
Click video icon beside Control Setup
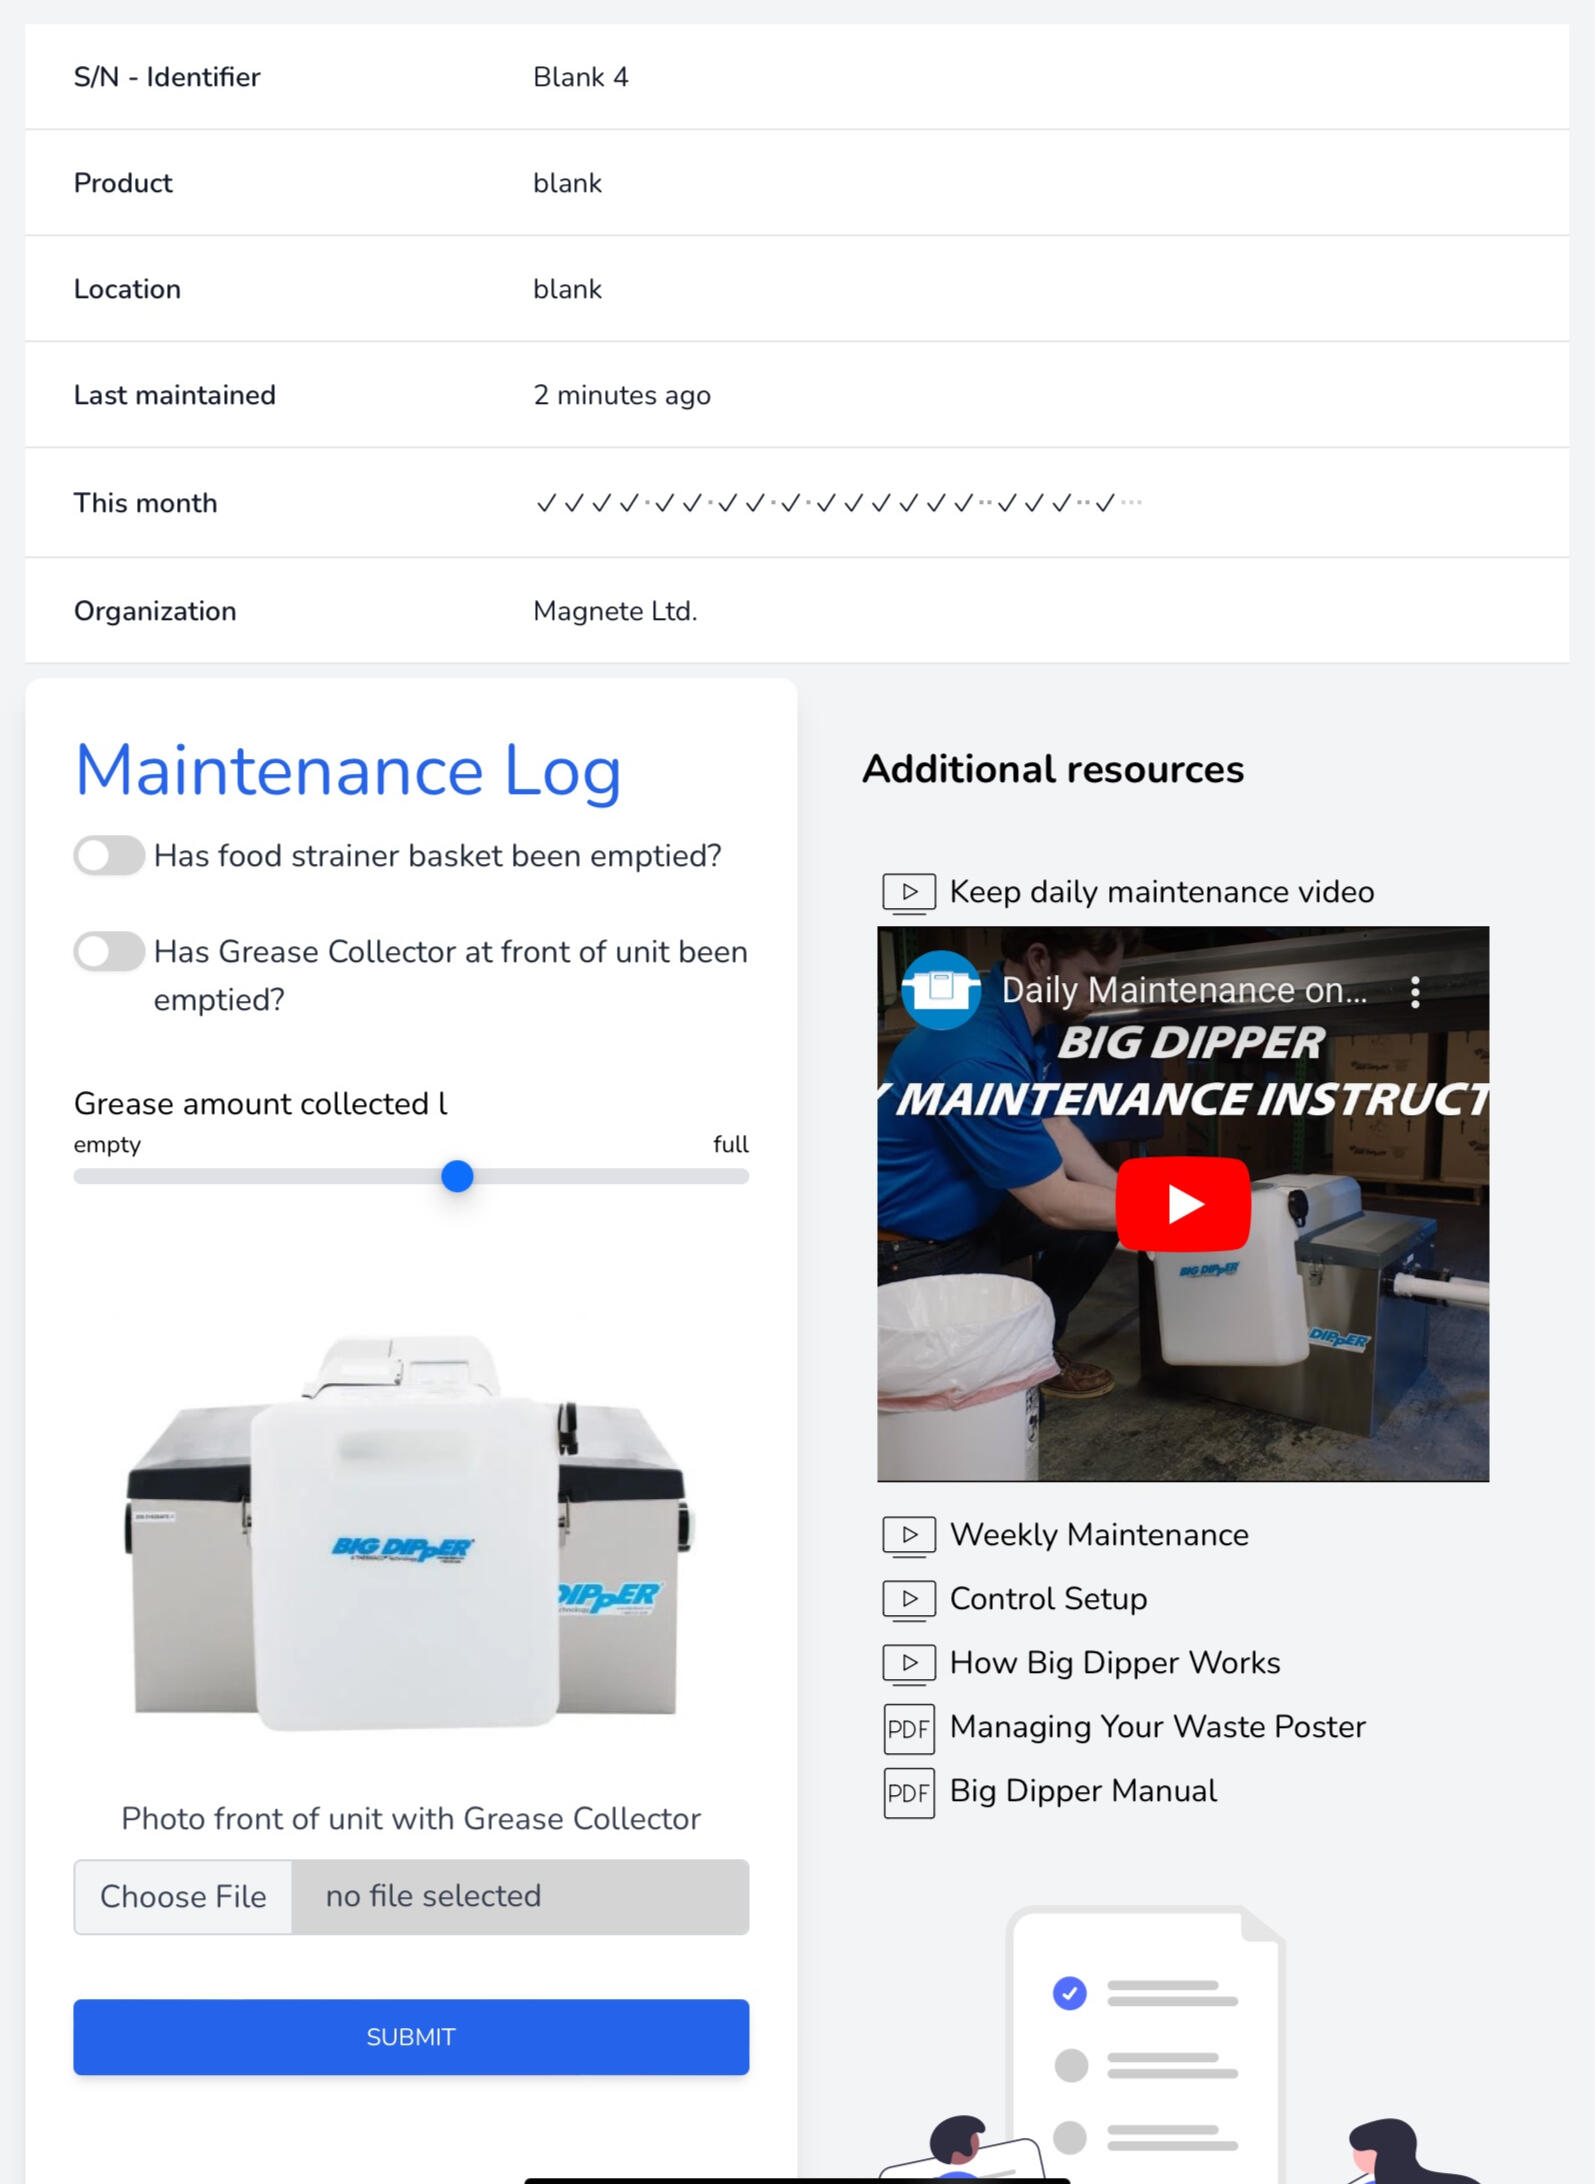pos(909,1599)
